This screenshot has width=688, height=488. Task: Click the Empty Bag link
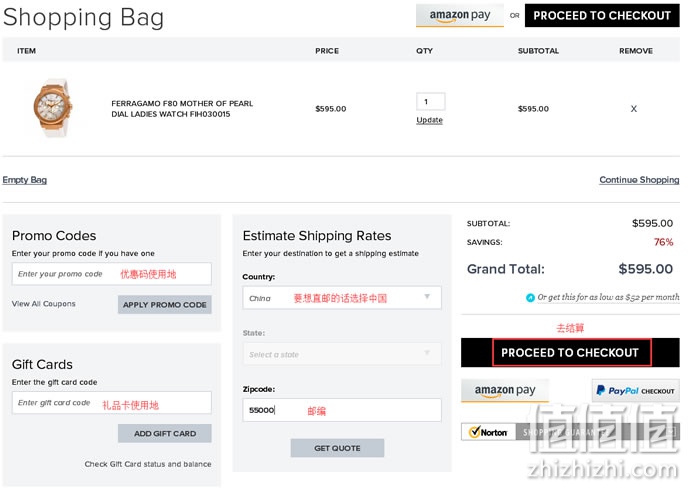point(25,179)
